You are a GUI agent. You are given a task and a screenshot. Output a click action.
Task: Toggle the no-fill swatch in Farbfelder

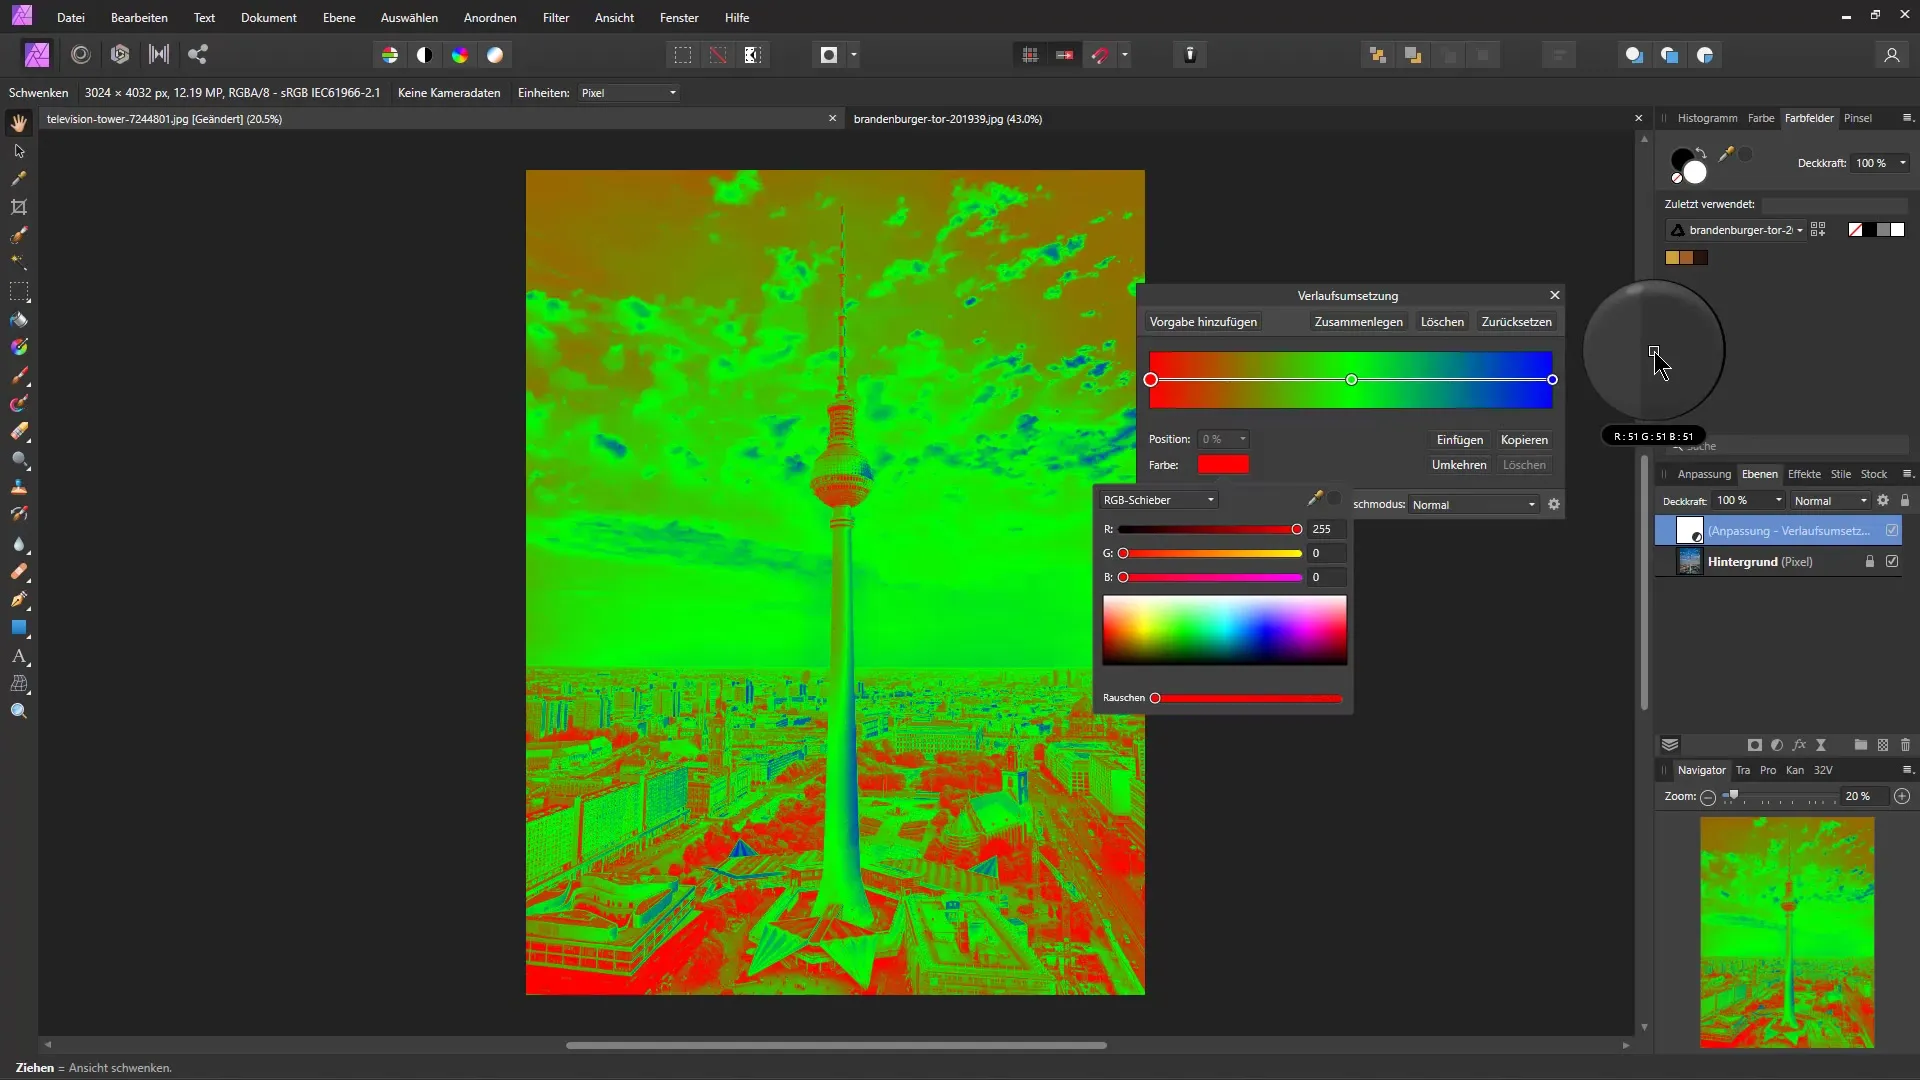click(1855, 229)
